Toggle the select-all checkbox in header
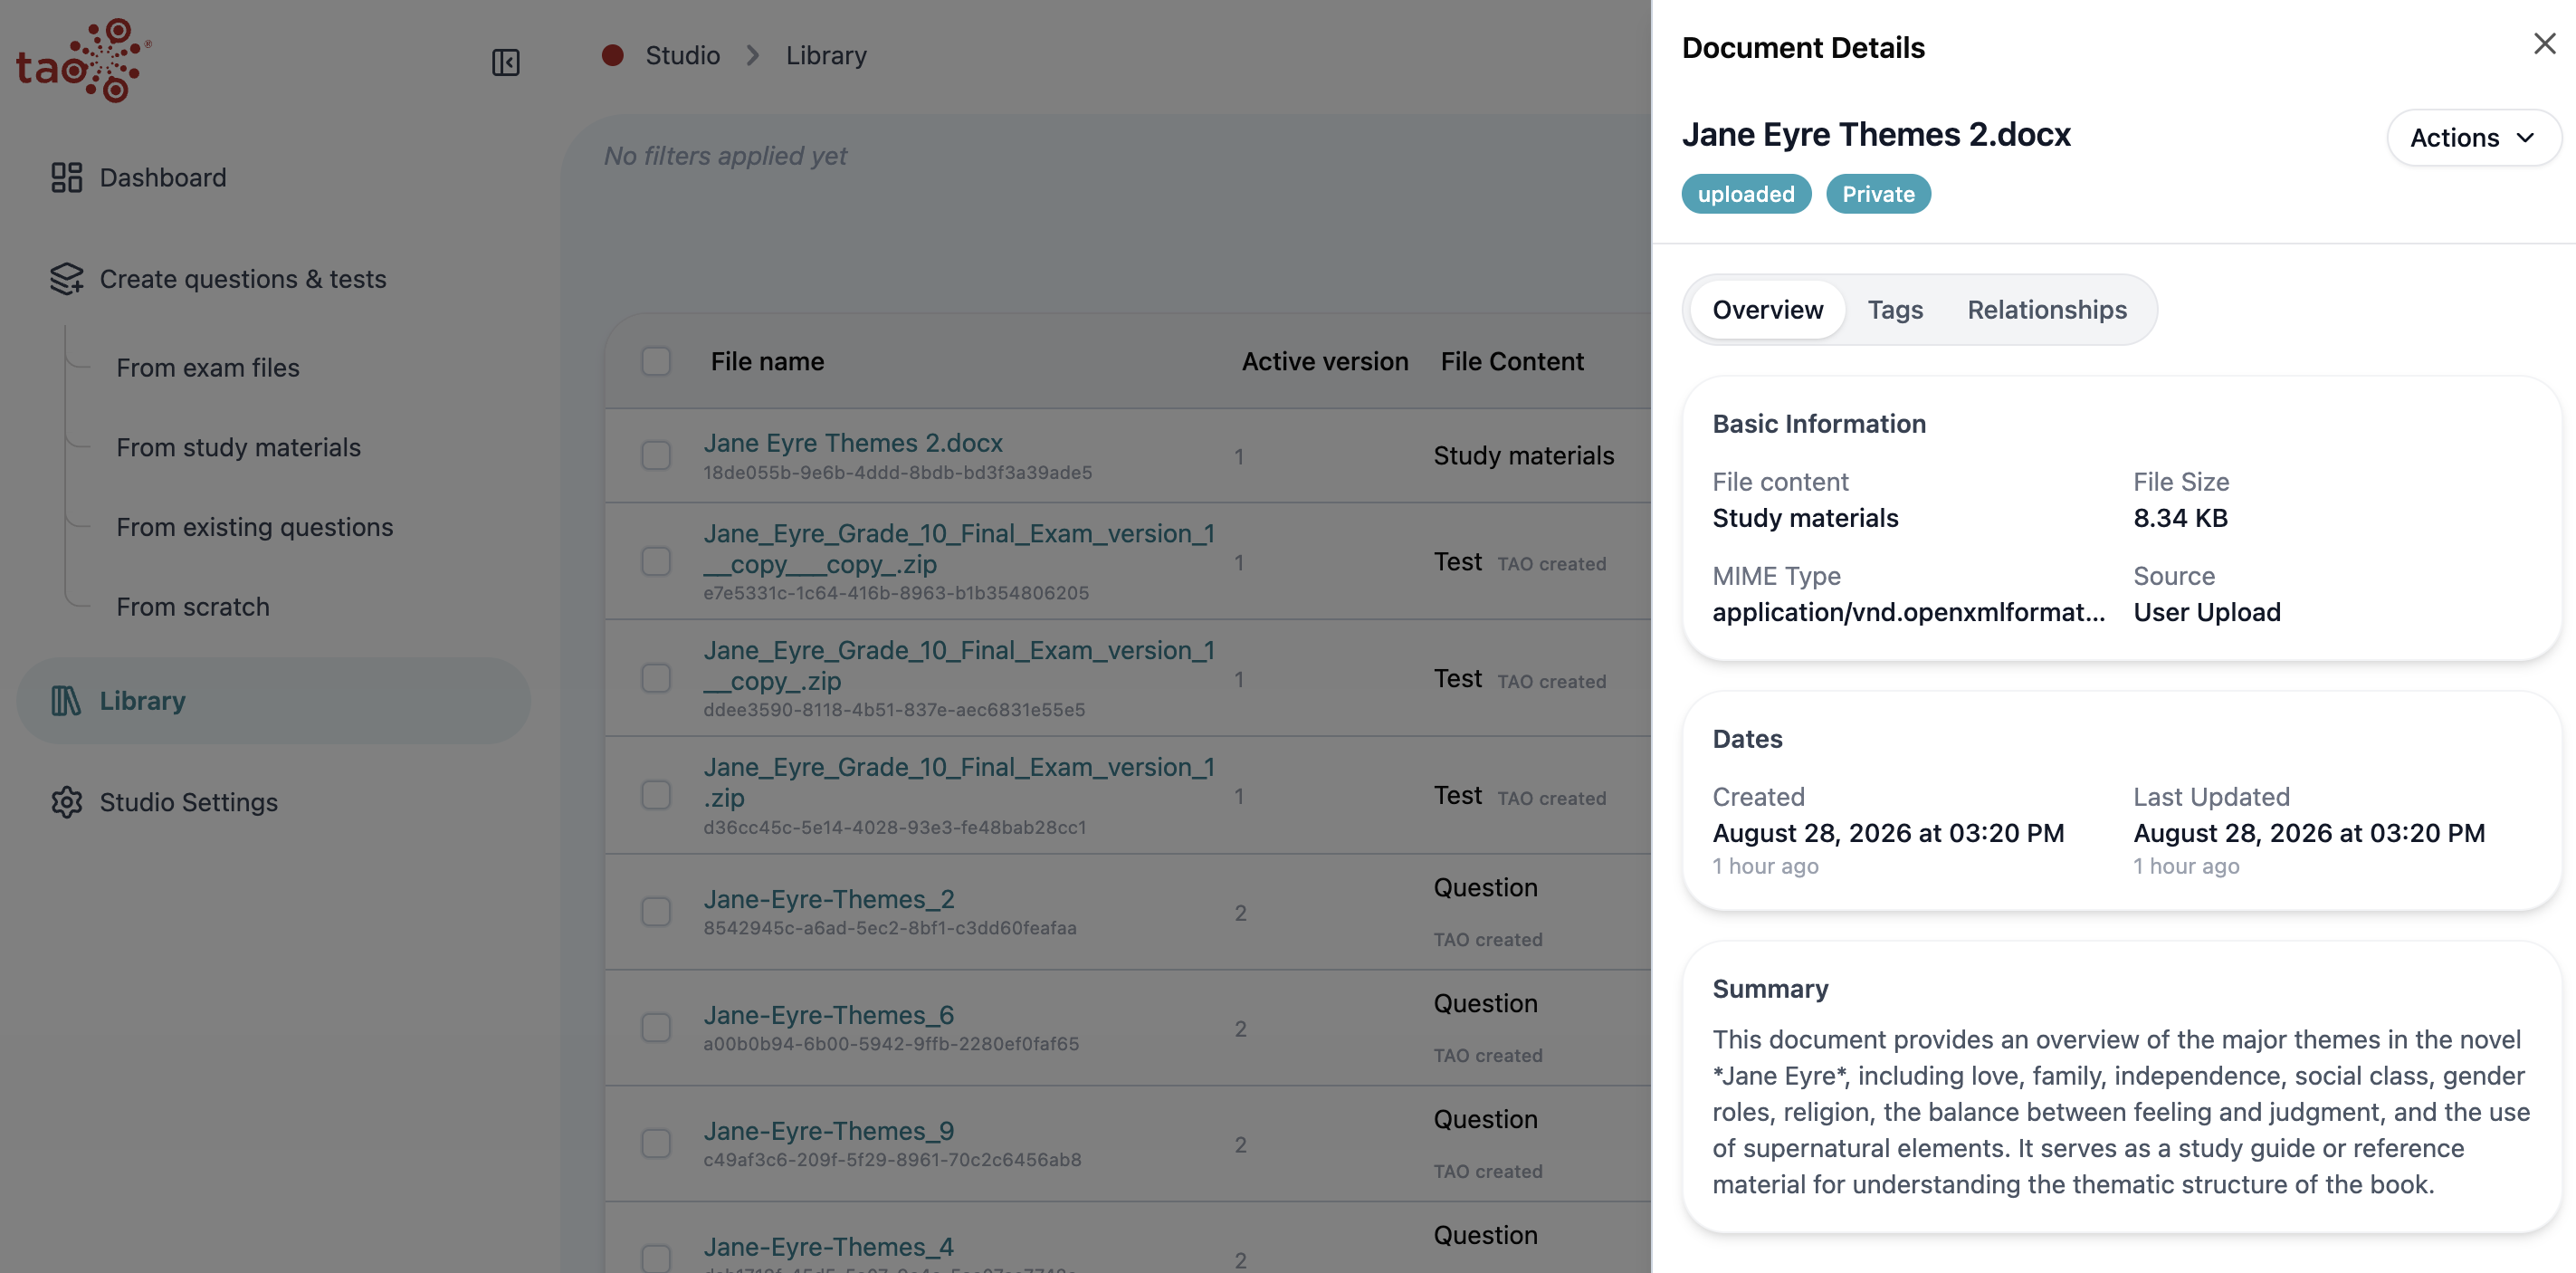Screen dimensions: 2576x1273 656,361
